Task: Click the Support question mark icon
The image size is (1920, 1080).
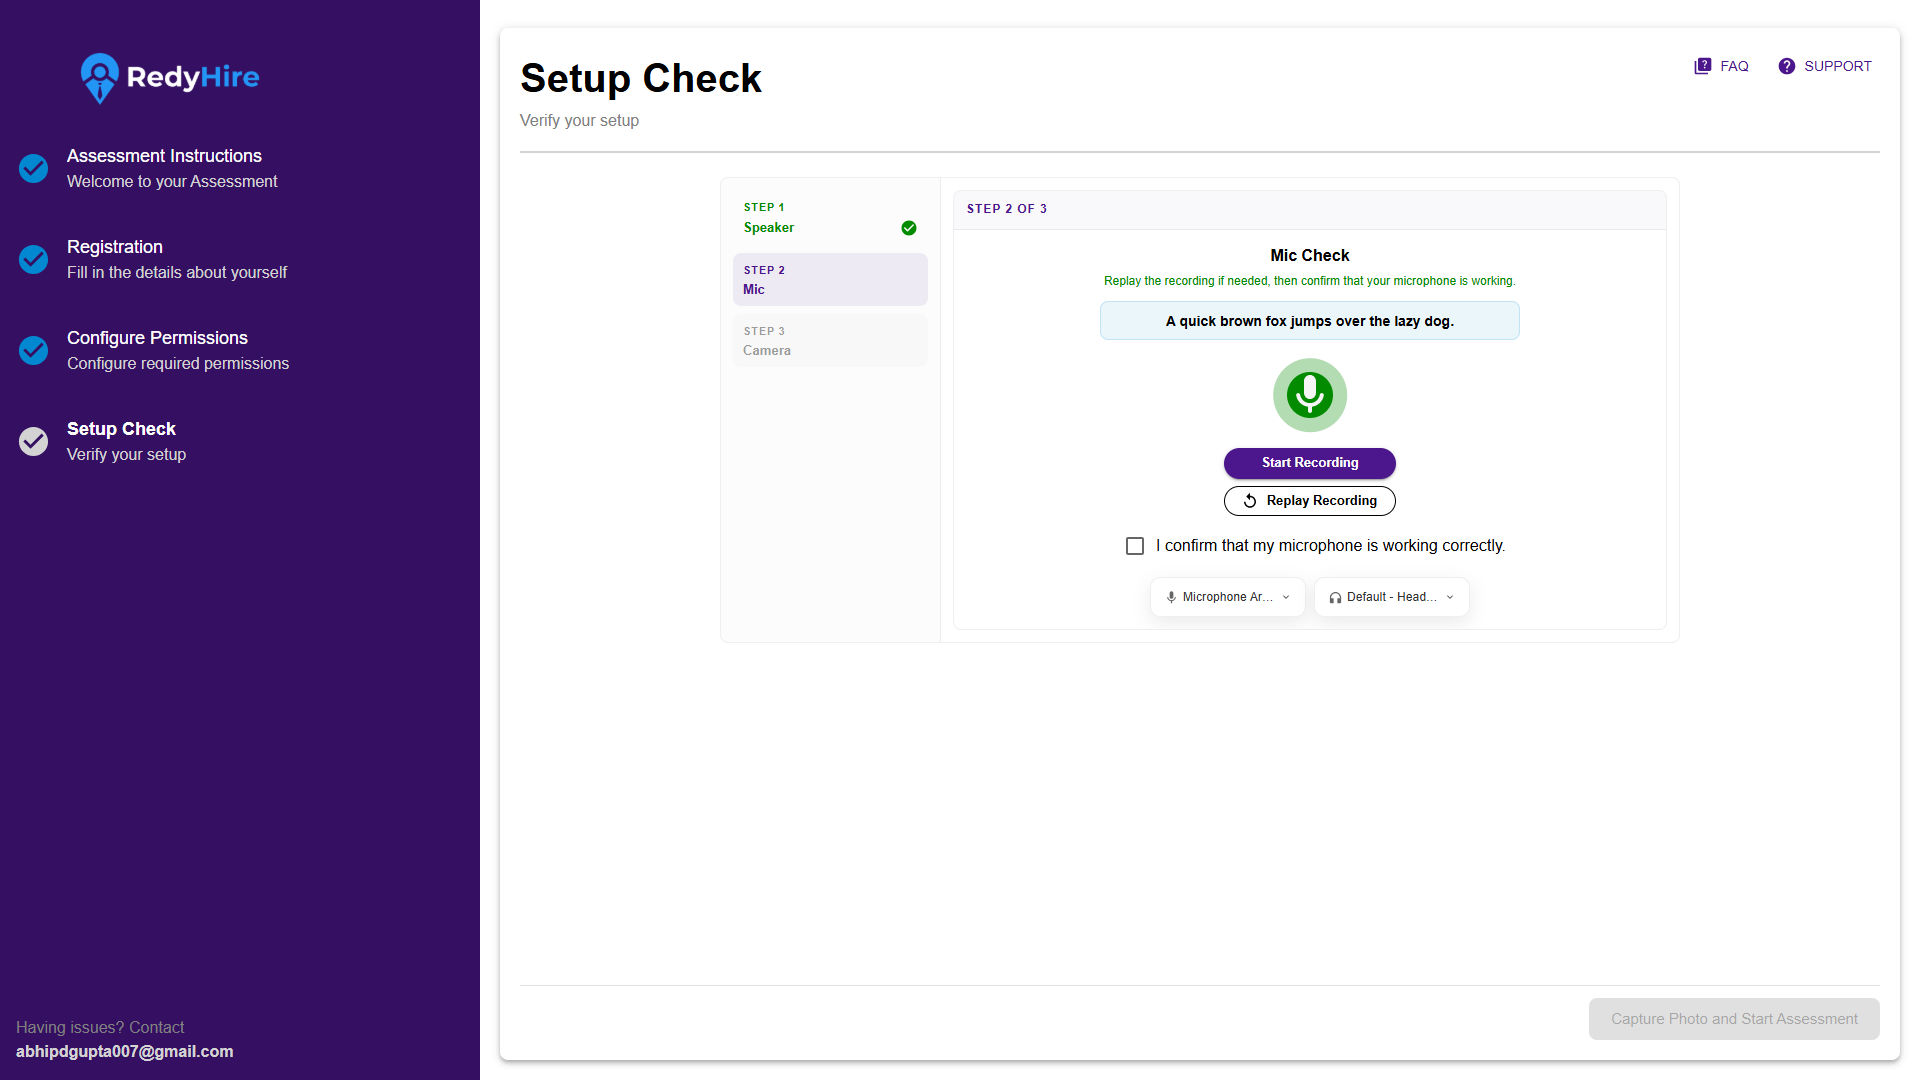Action: [x=1786, y=66]
